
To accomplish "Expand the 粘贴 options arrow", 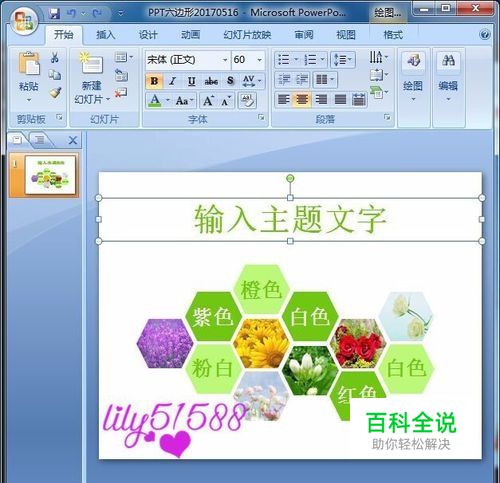I will click(29, 100).
